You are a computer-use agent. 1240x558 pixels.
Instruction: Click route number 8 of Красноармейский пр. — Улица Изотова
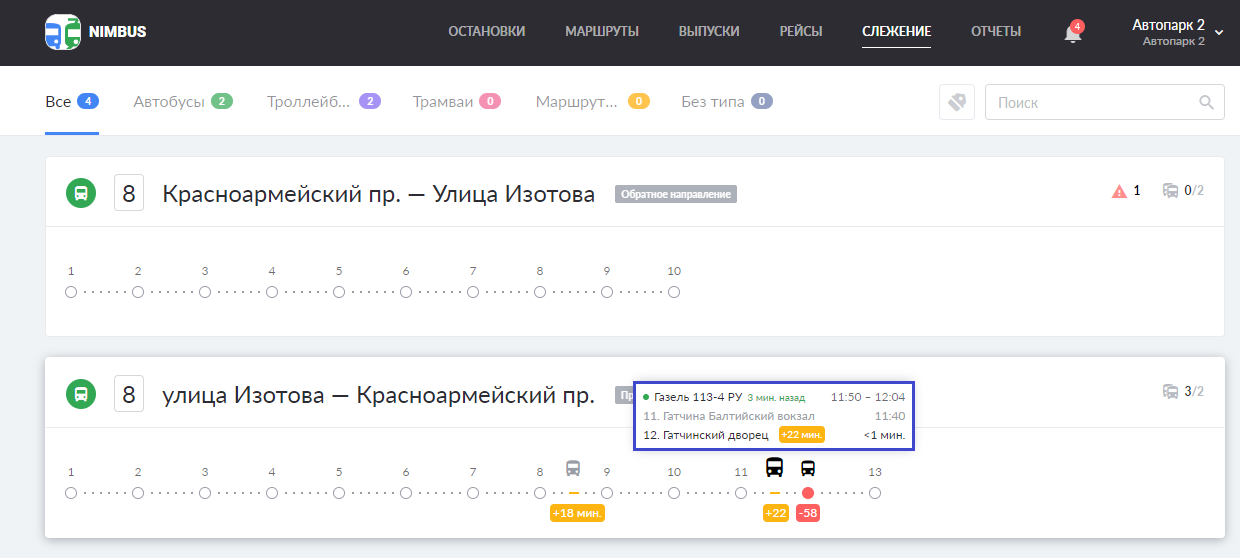[x=129, y=193]
